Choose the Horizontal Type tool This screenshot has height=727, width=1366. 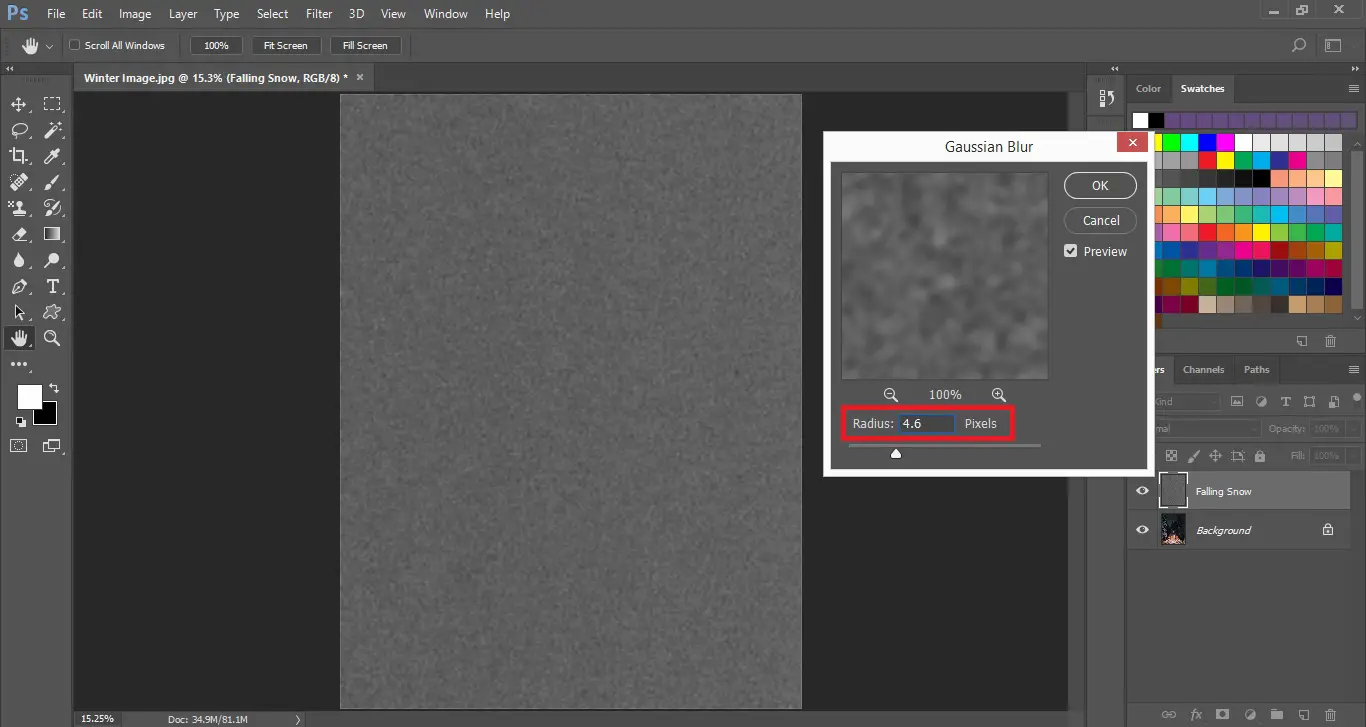point(54,286)
